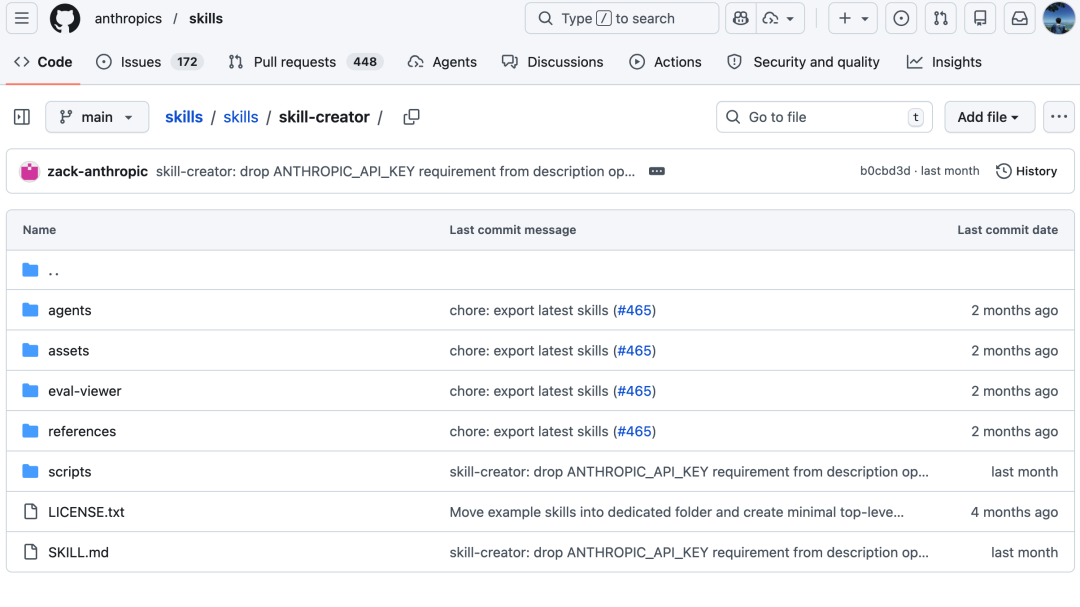Viewport: 1080px width, 607px height.
Task: Open the b0cbd3d commit hash link
Action: 885,171
